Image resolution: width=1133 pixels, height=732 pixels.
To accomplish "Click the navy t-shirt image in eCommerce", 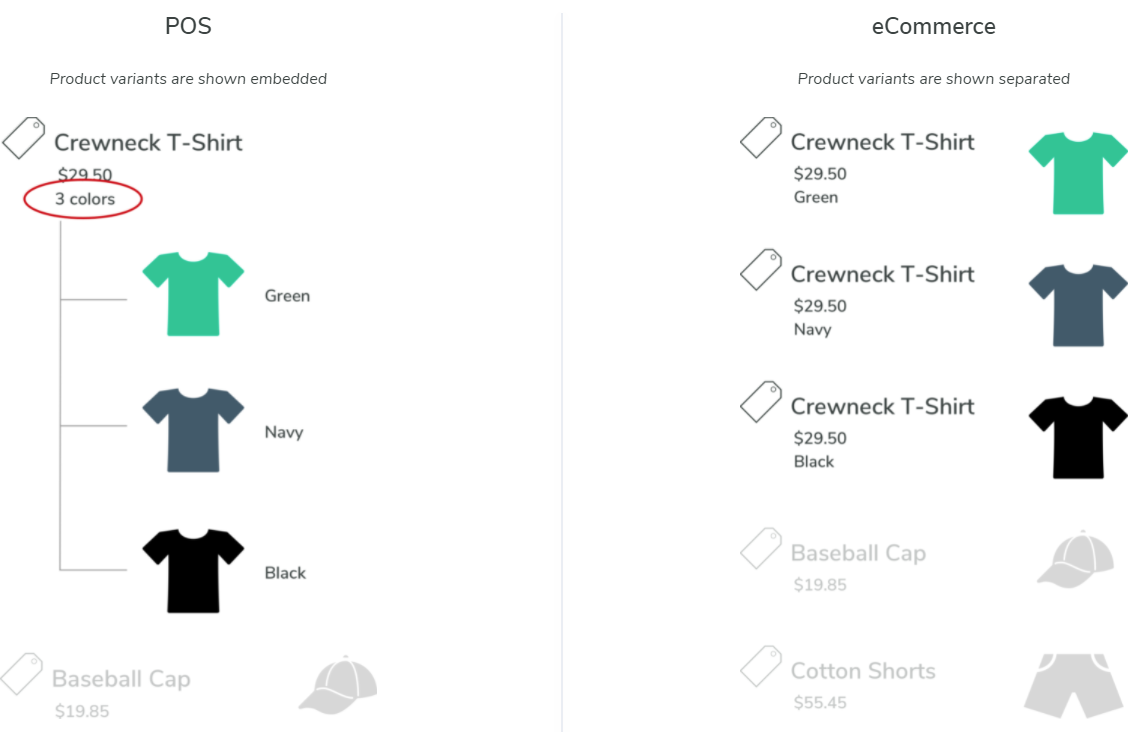I will pos(1078,305).
